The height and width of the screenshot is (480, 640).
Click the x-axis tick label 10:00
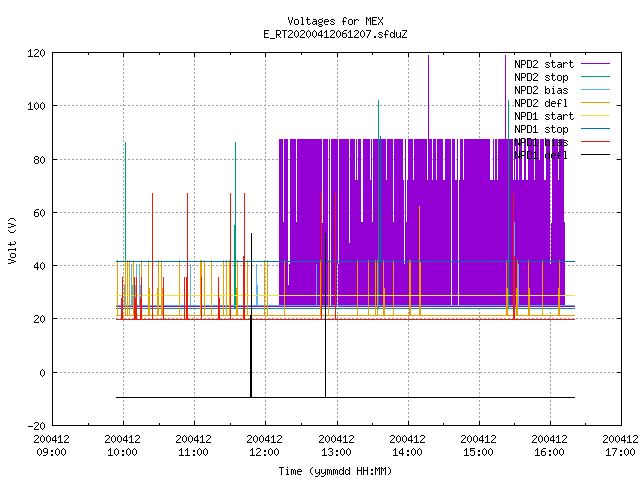[x=122, y=452]
